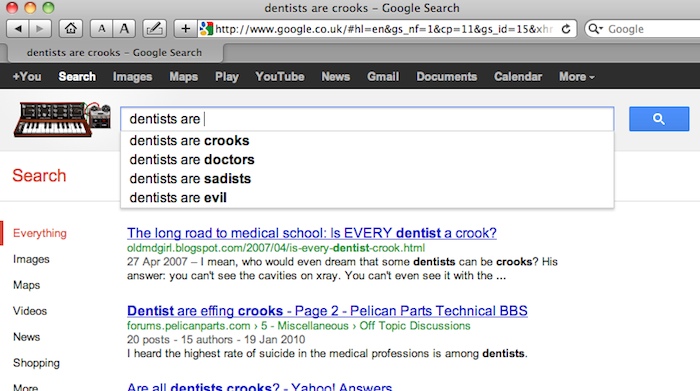
Task: Open 'Is EVERY dentist a crook?' result
Action: click(x=312, y=233)
